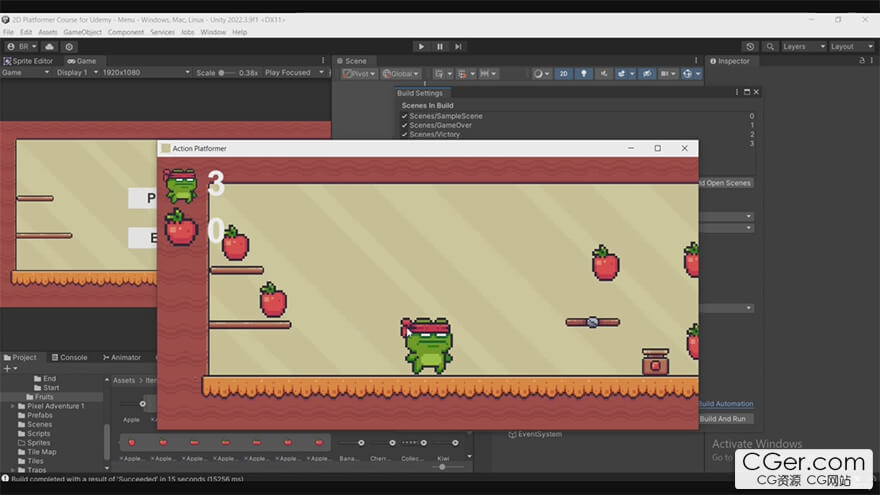The width and height of the screenshot is (880, 495).
Task: Click the Step frame button
Action: point(458,46)
